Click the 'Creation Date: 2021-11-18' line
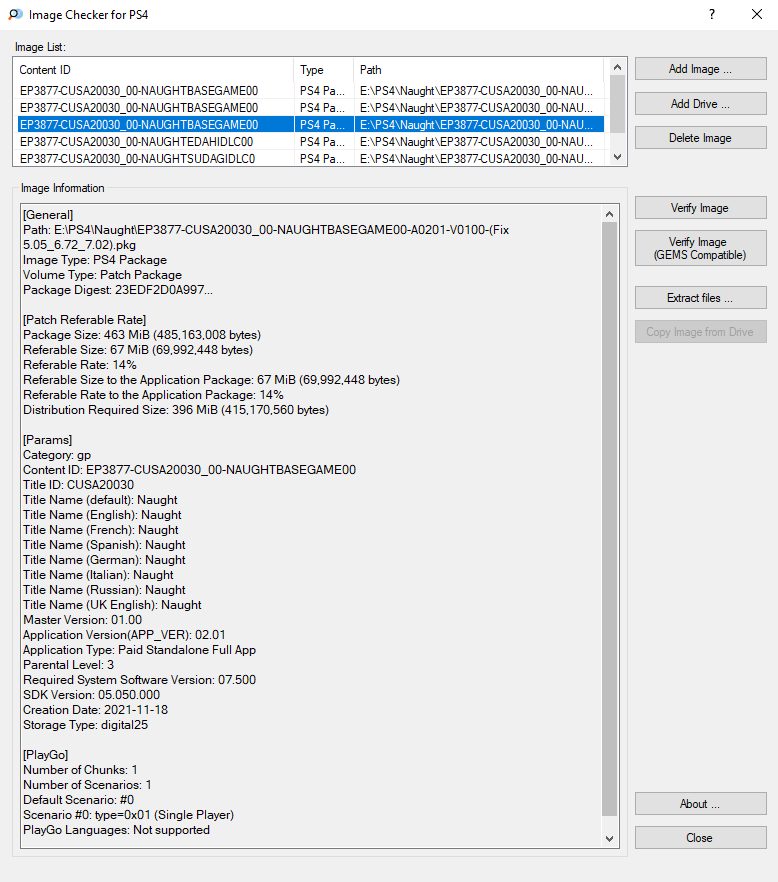The width and height of the screenshot is (778, 882). pos(96,710)
